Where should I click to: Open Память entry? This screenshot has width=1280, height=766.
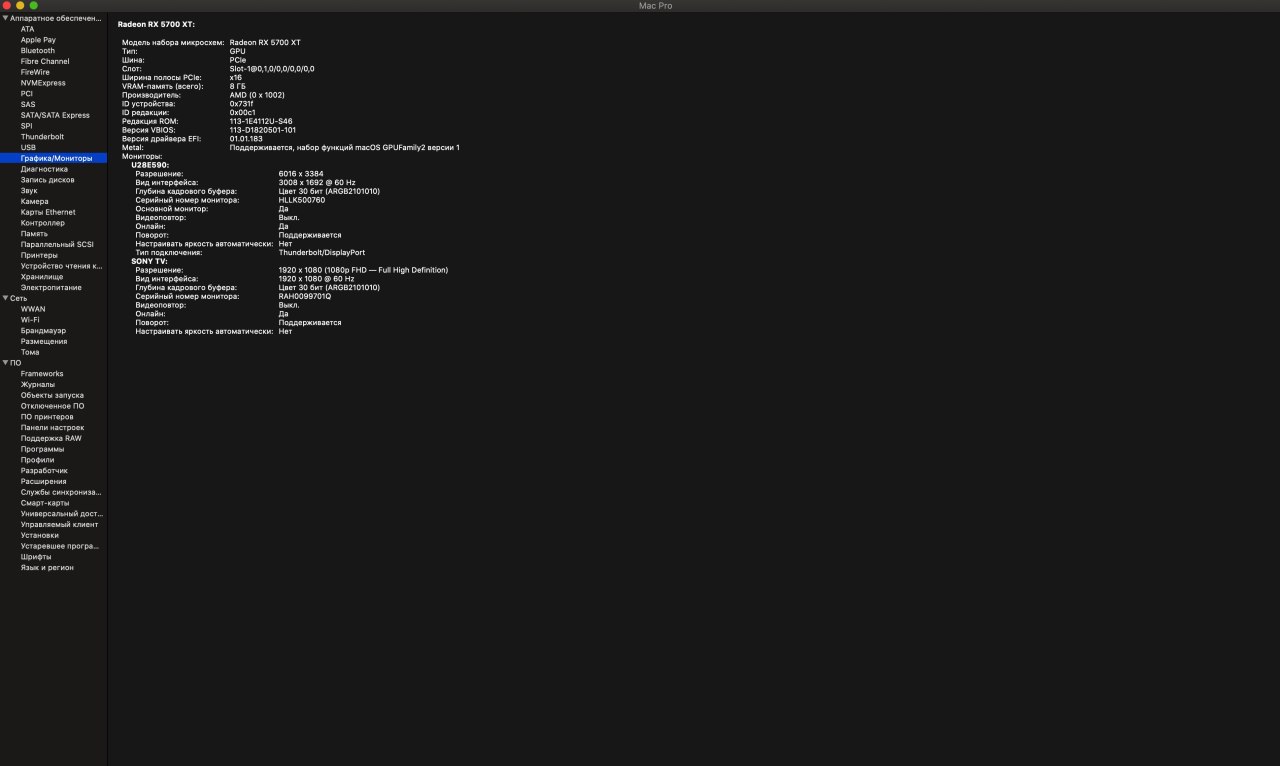point(34,234)
